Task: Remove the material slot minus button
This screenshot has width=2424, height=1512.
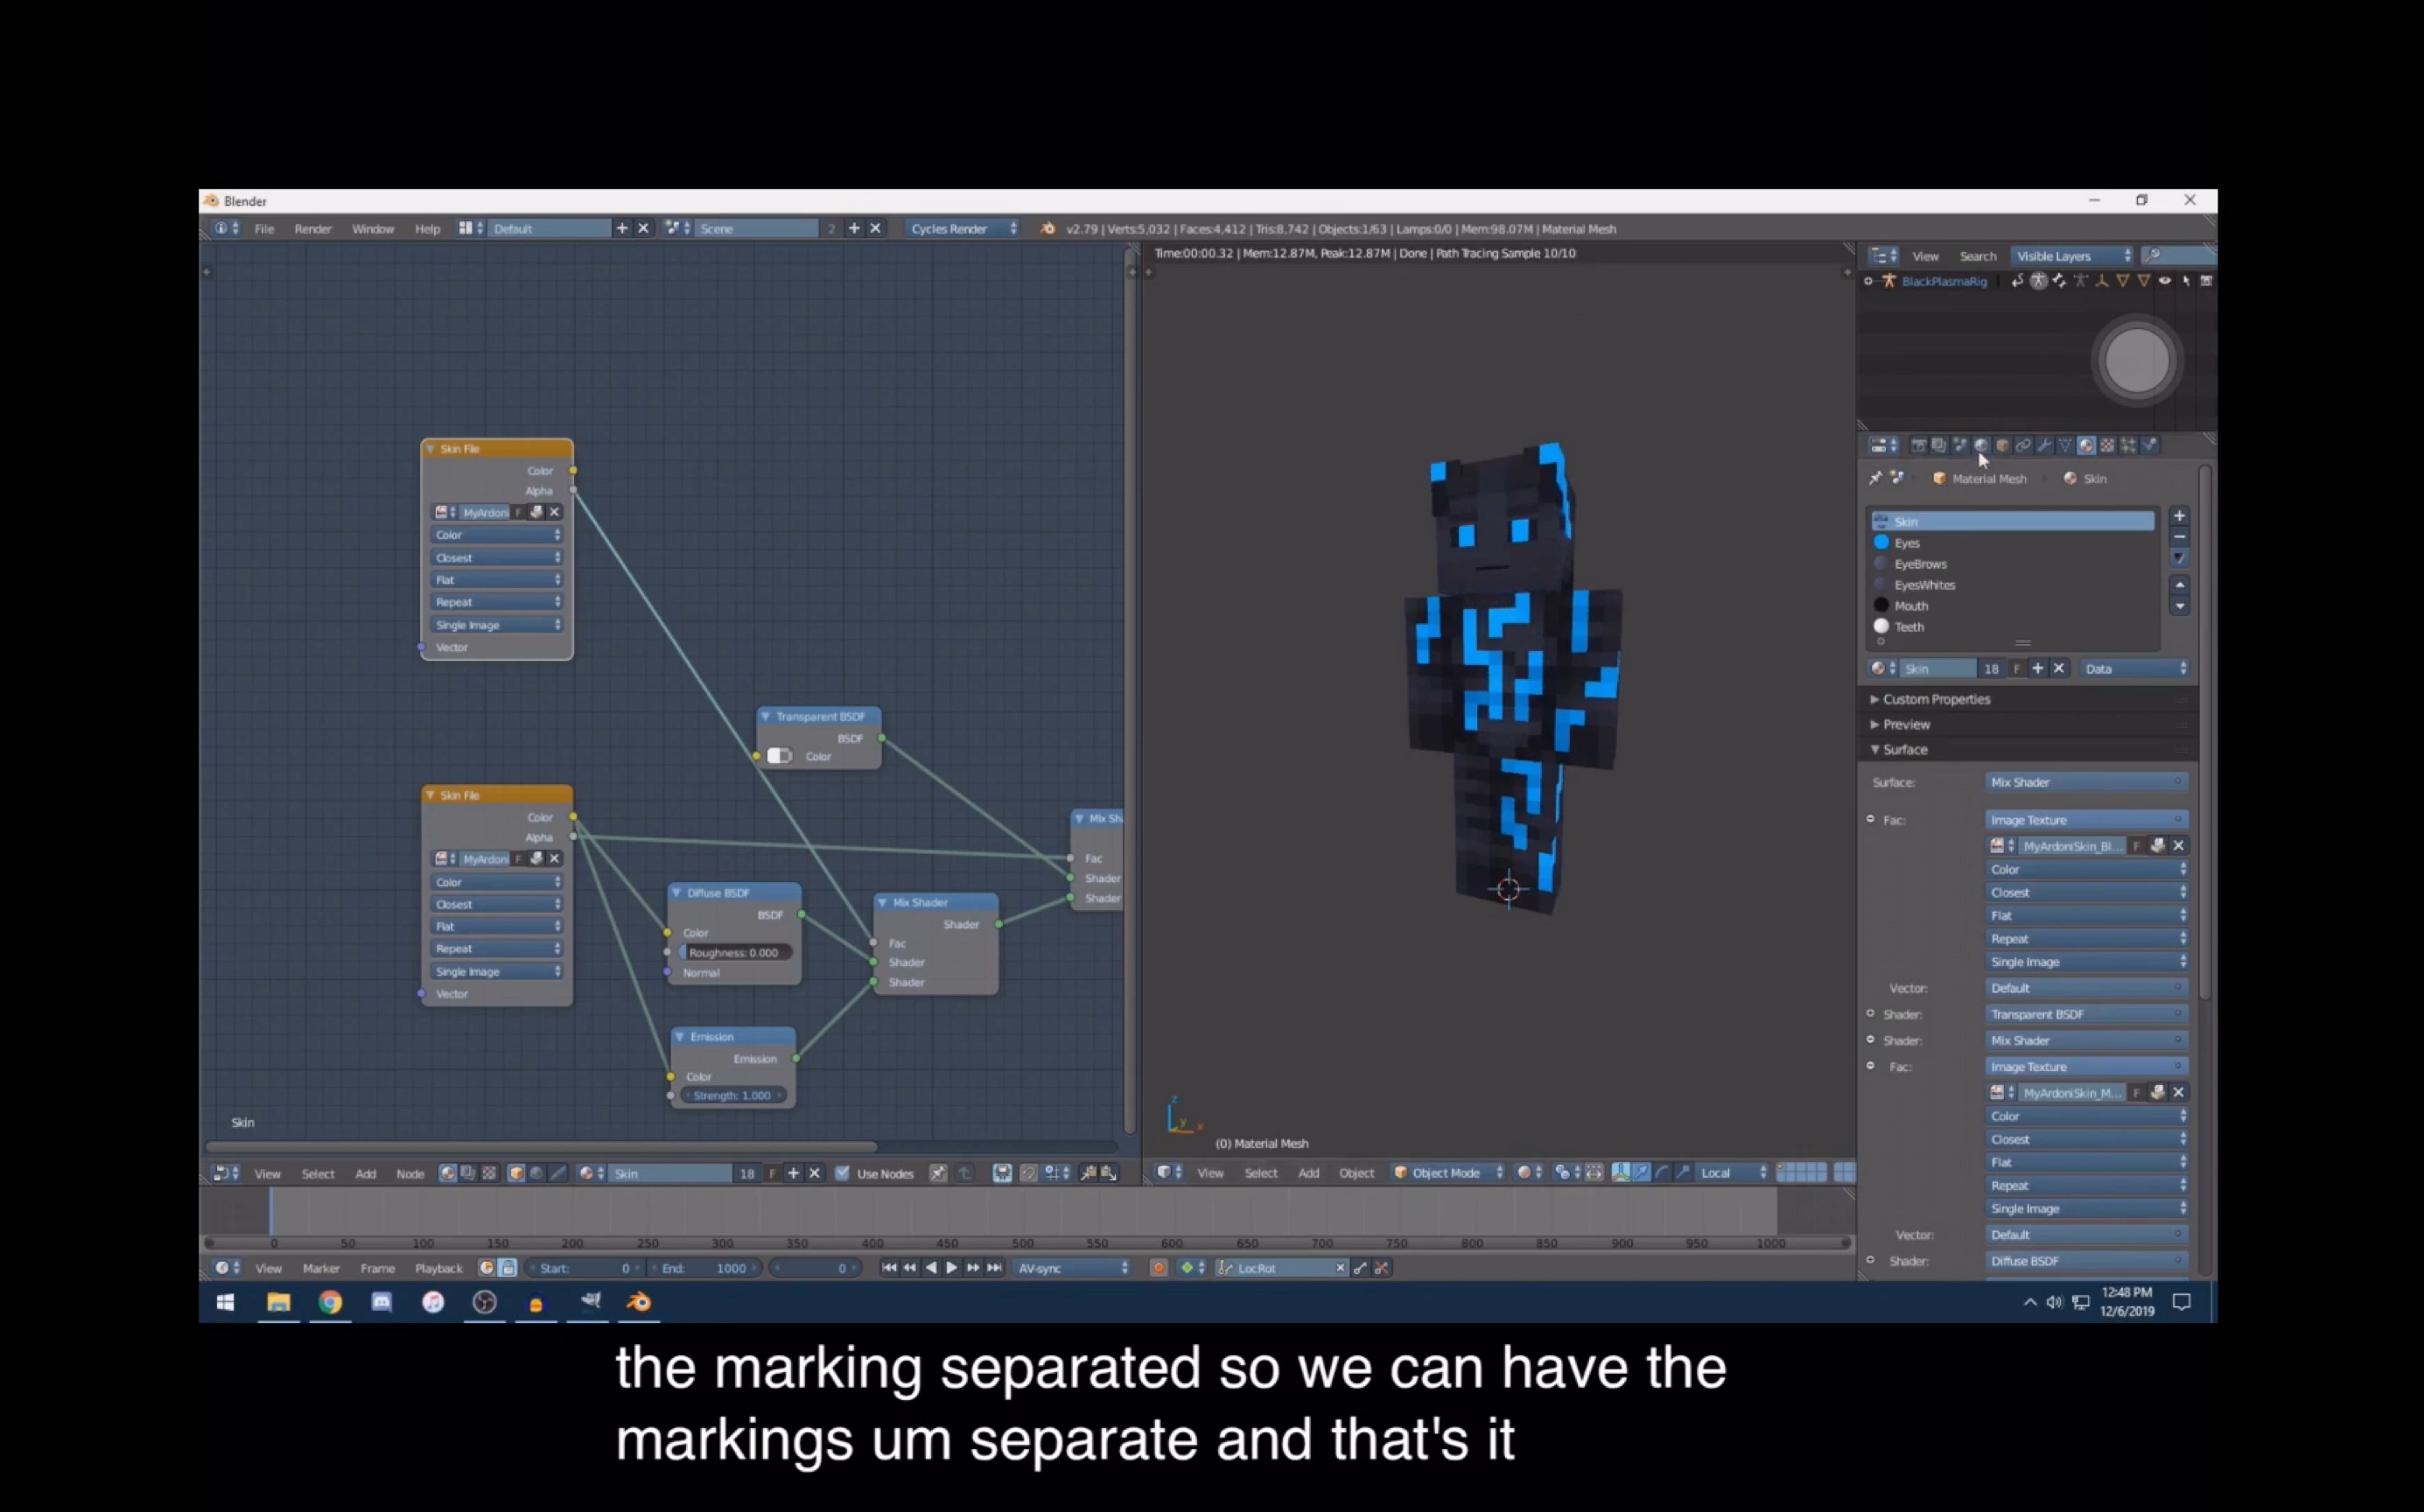Action: point(2179,537)
